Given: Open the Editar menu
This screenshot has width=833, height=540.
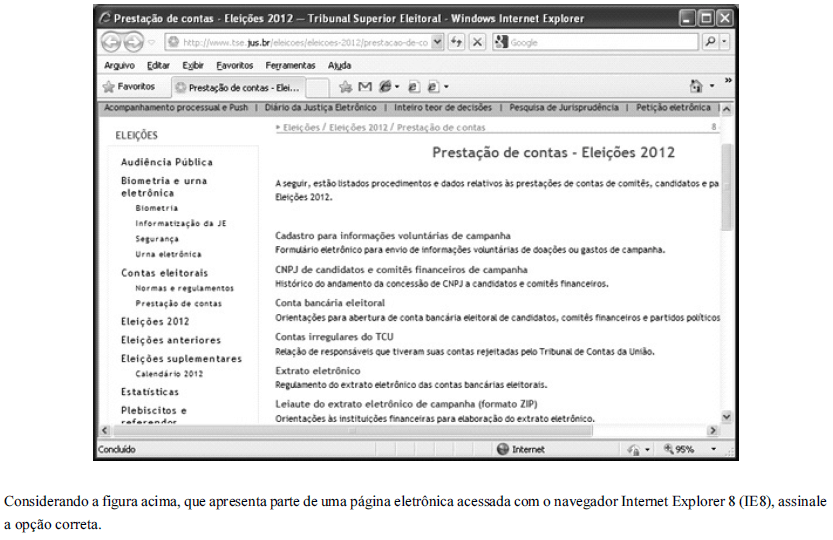Looking at the screenshot, I should pos(158,65).
